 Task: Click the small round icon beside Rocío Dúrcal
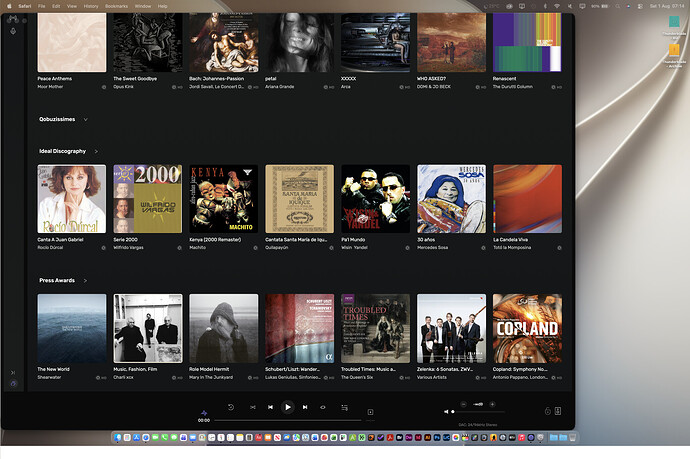click(x=103, y=248)
